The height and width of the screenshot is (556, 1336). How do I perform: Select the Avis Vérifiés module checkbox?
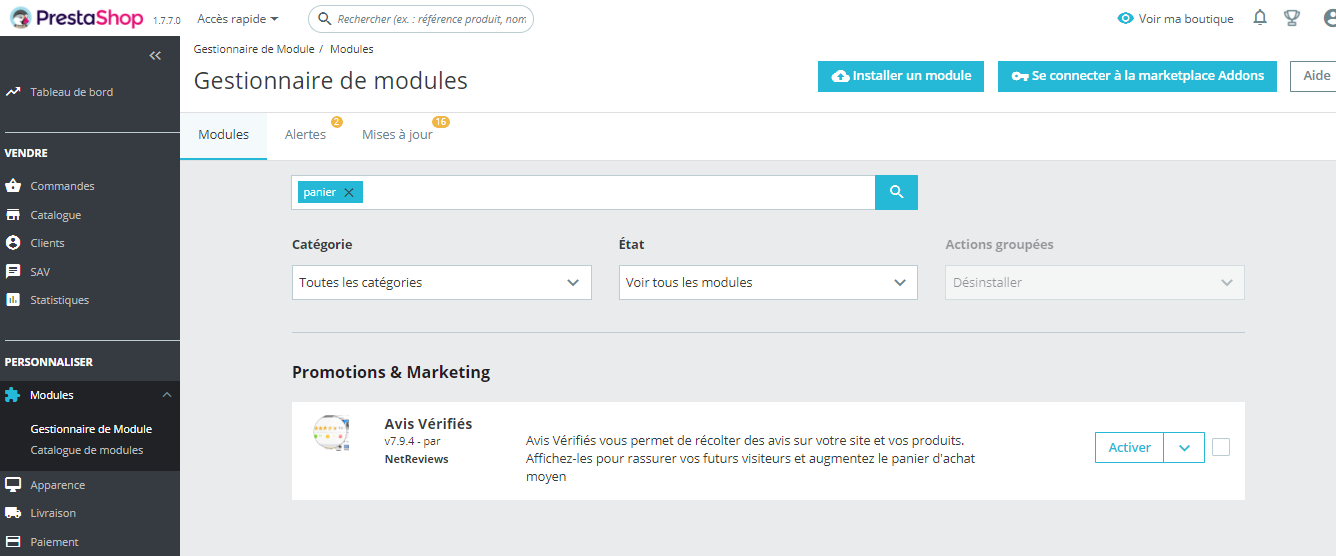tap(1221, 447)
